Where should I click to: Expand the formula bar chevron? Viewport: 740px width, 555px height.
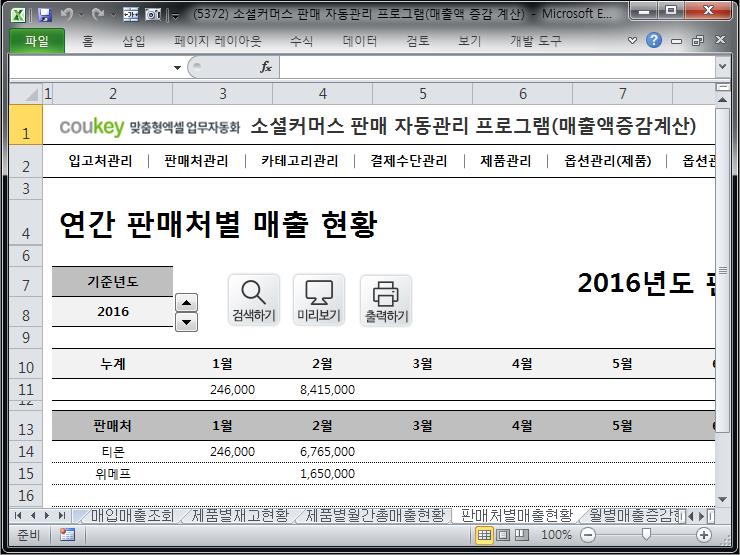tap(722, 67)
